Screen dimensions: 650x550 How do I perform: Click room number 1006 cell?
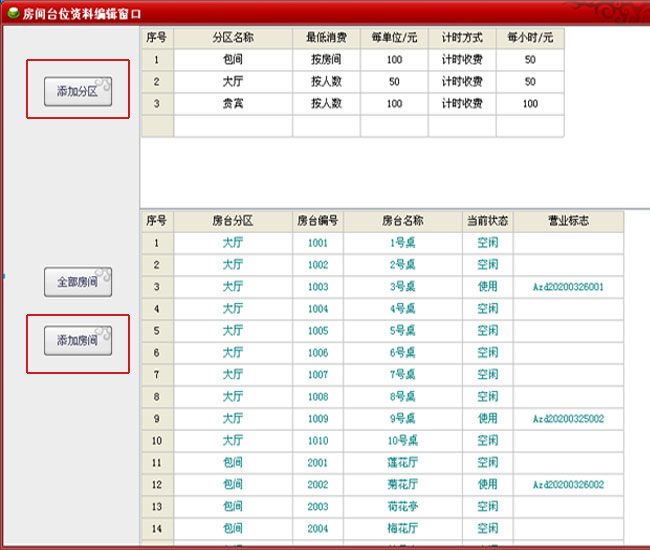pos(318,353)
